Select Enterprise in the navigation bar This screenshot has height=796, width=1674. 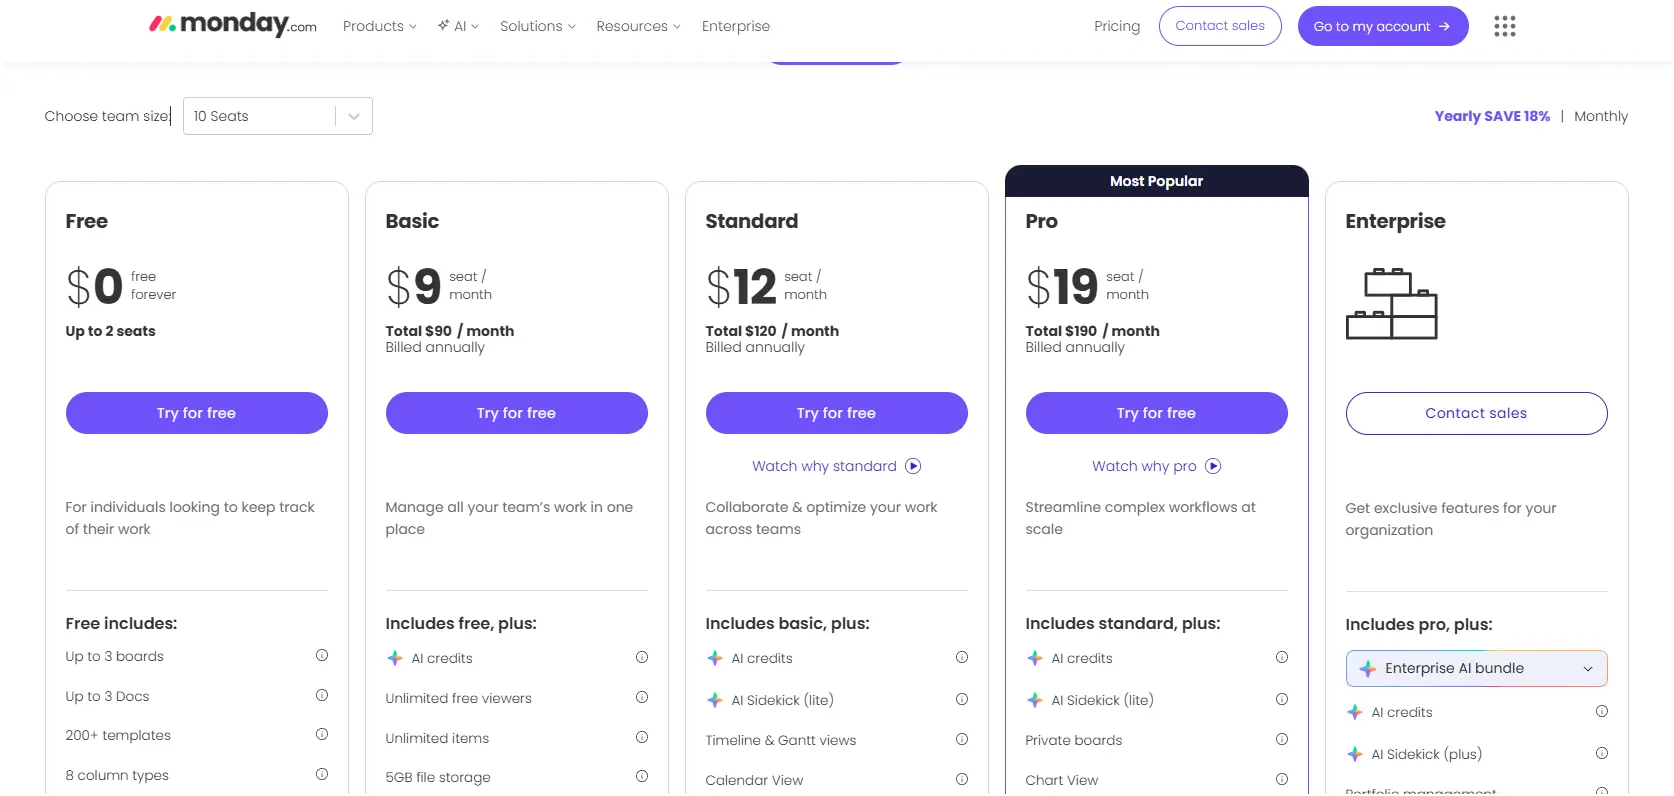[735, 26]
